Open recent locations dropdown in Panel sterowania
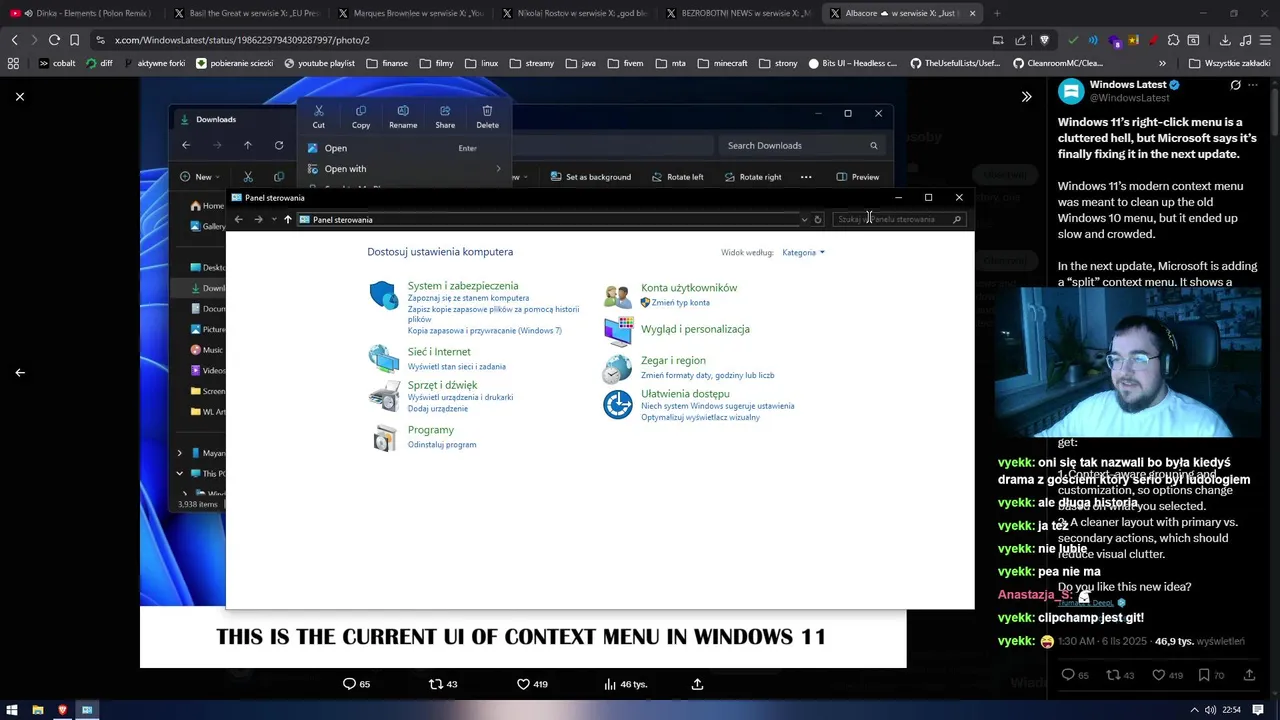Image resolution: width=1280 pixels, height=720 pixels. click(x=274, y=219)
